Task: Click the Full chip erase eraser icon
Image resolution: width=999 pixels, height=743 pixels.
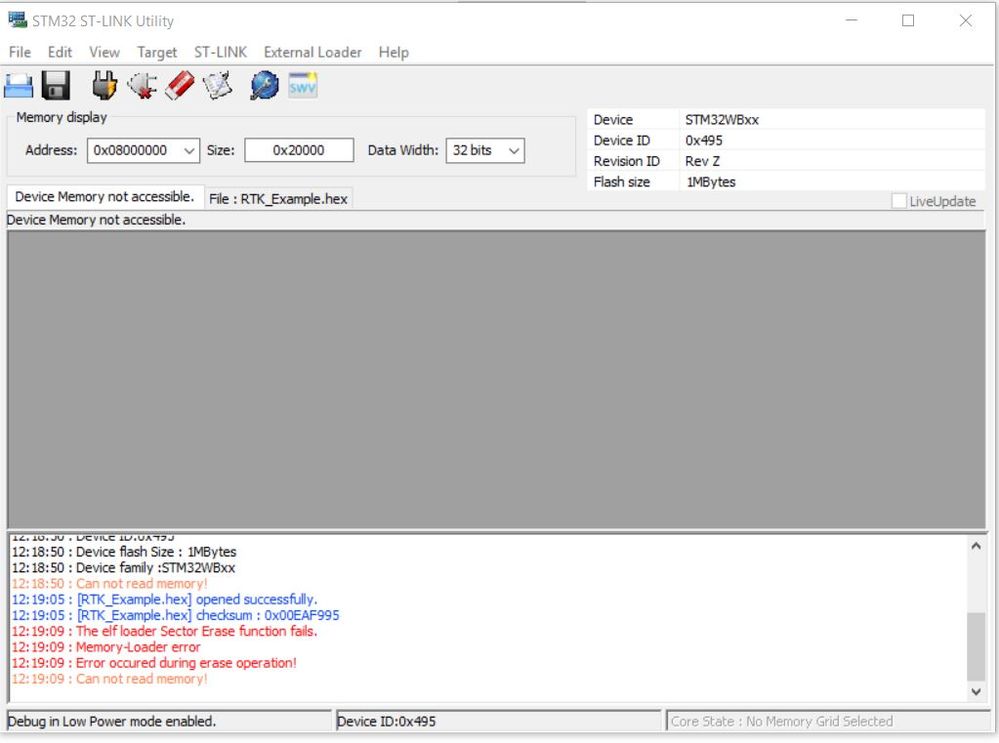Action: click(x=180, y=85)
